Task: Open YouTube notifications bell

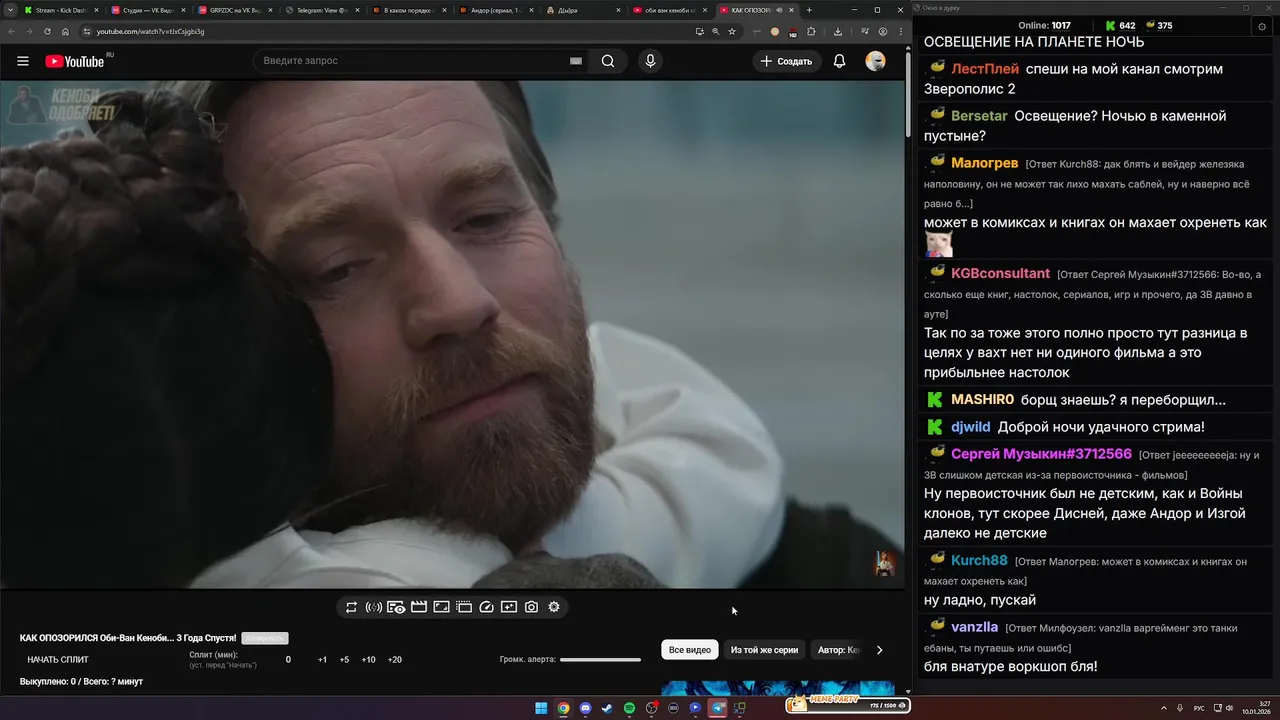Action: [839, 61]
